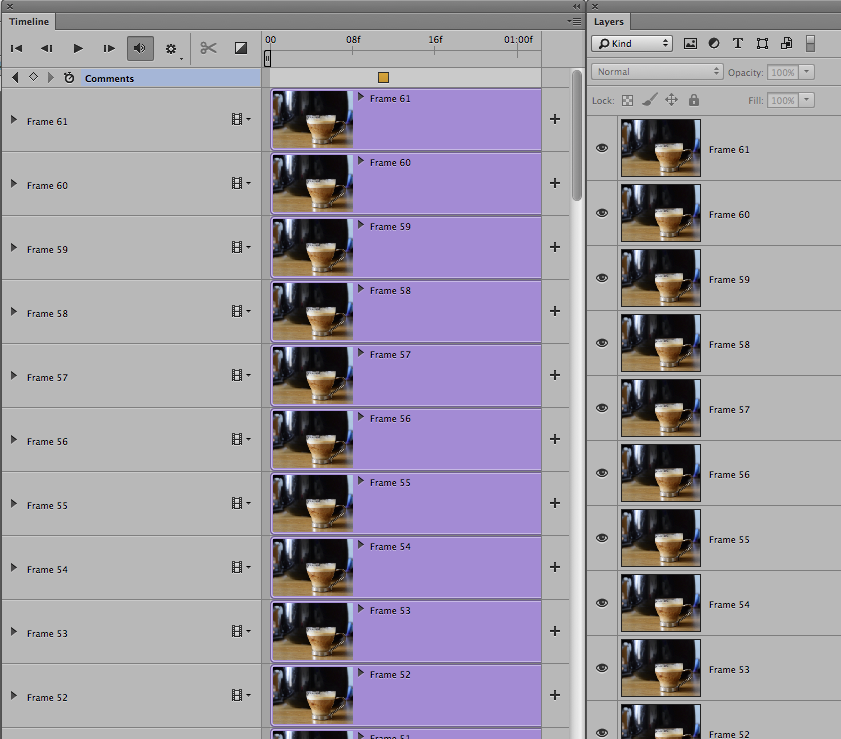
Task: Choose a transition with the fade icon
Action: click(x=241, y=48)
